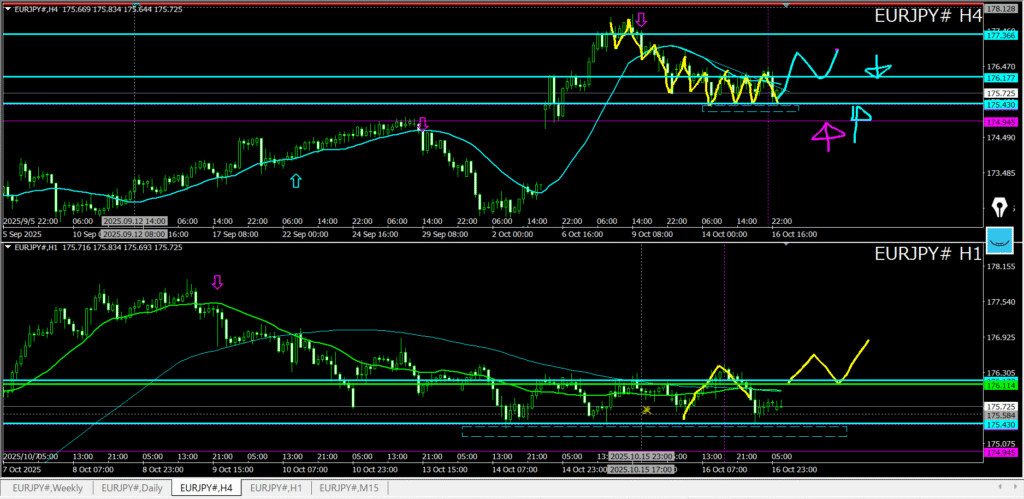Viewport: 1024px width, 499px height.
Task: Open the EURJPY#,H1 chart title dropdown triangle
Action: pos(7,246)
